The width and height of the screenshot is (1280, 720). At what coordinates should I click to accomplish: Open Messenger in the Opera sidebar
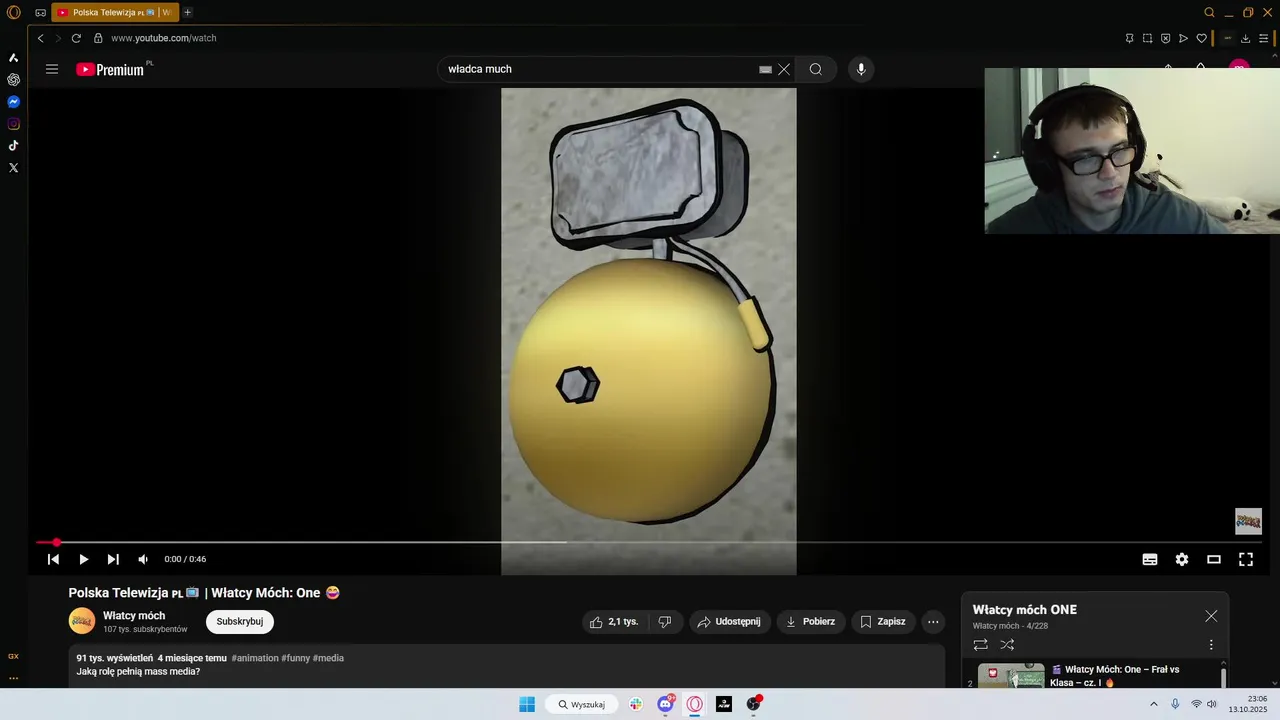13,102
